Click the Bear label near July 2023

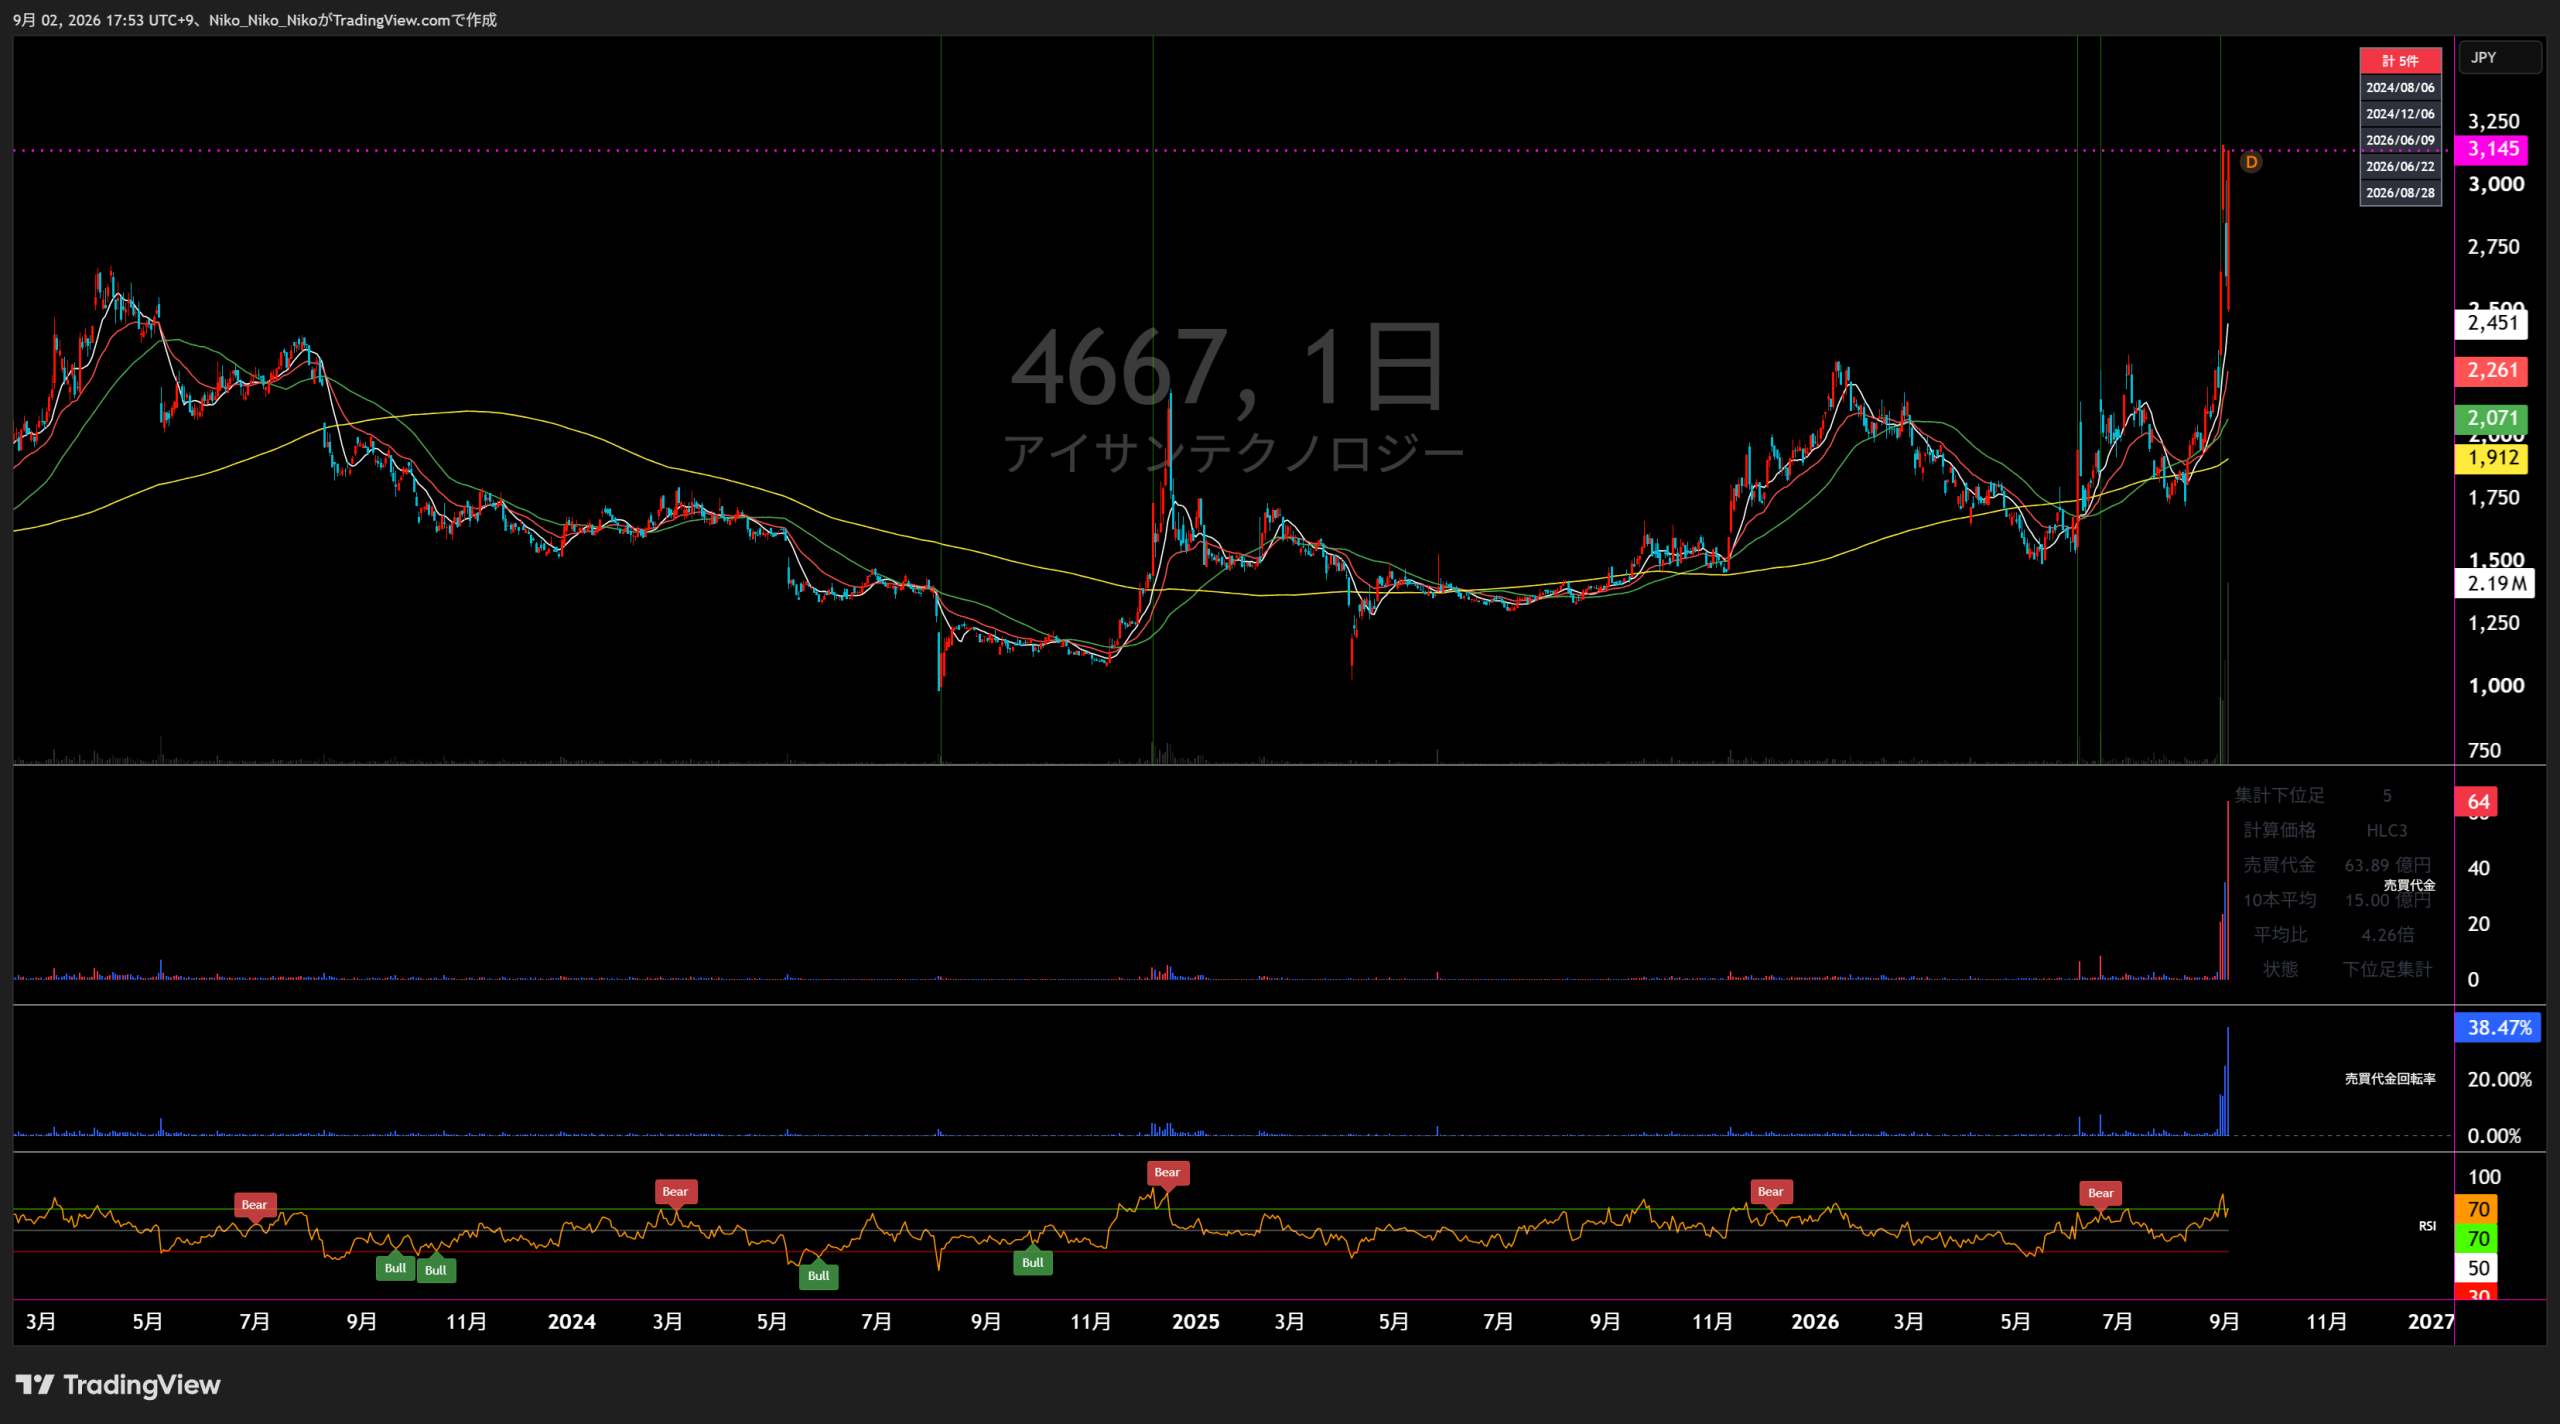pyautogui.click(x=254, y=1204)
